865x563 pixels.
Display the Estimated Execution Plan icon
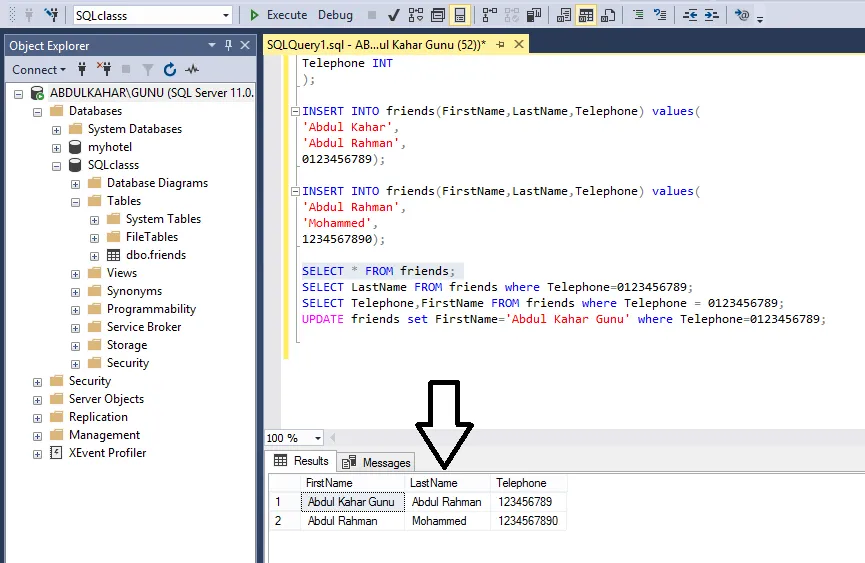coord(416,15)
